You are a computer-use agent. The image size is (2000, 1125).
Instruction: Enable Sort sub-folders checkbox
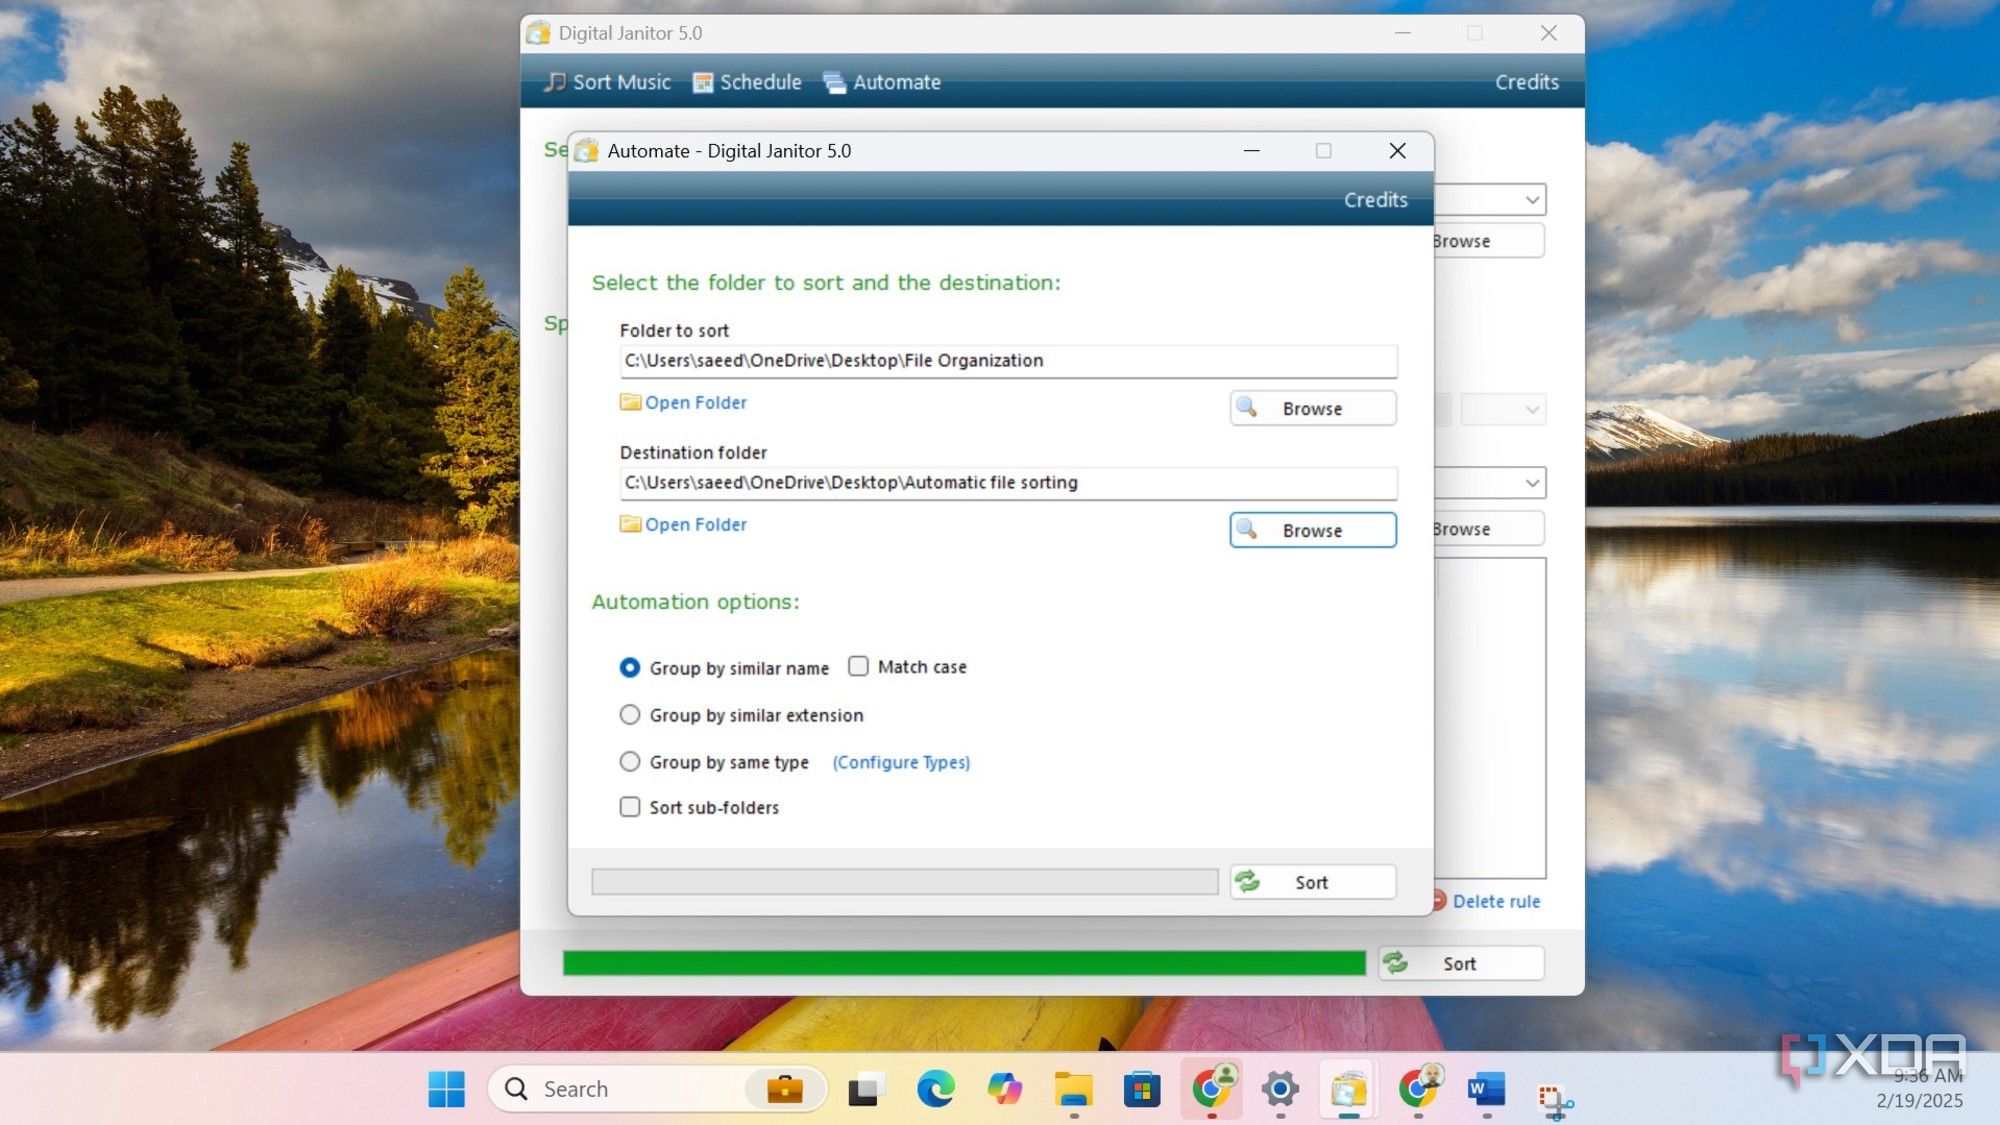coord(629,806)
